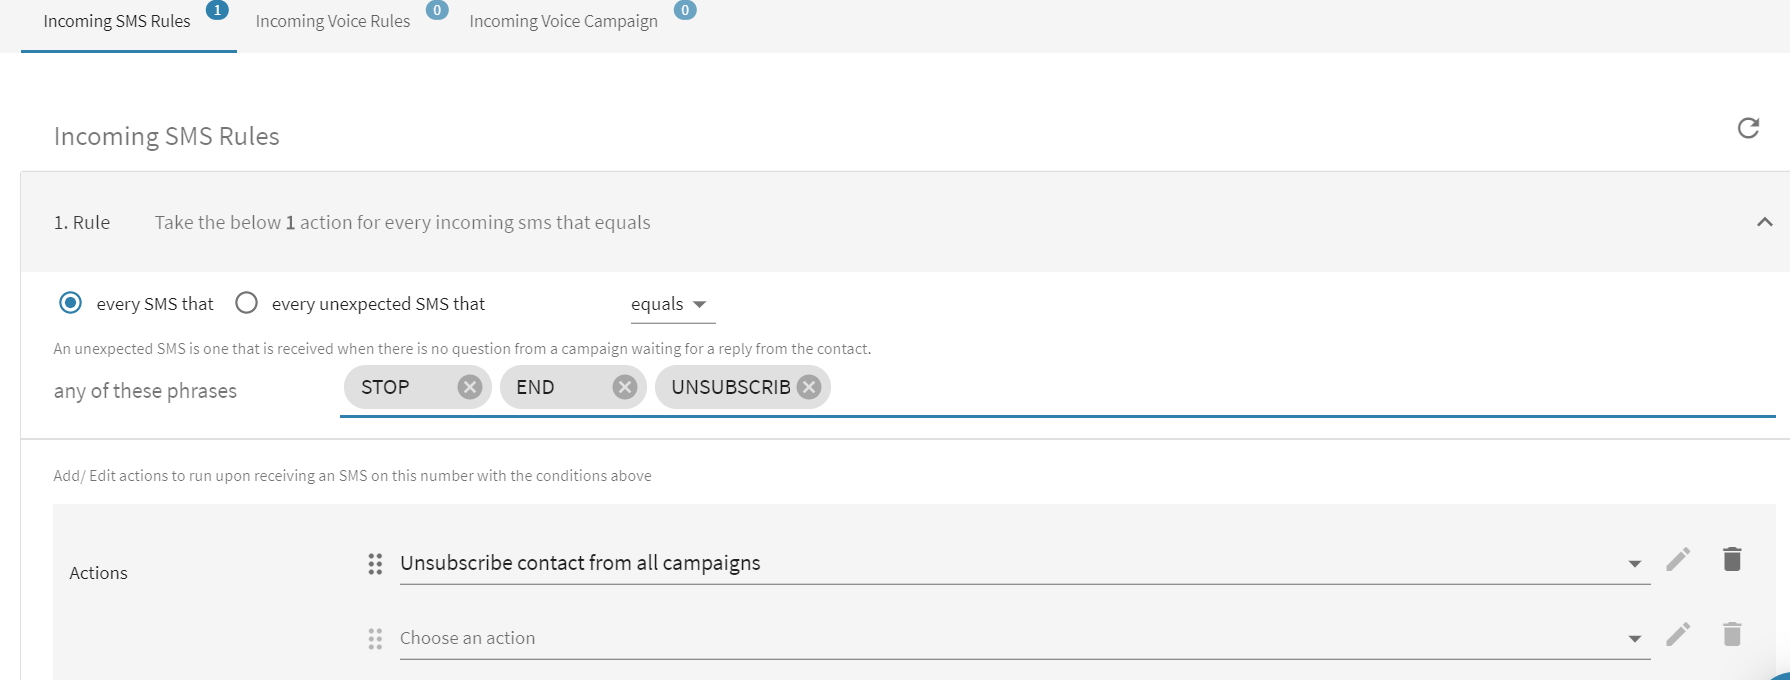Switch to Incoming Voice Campaign tab
The height and width of the screenshot is (680, 1790).
(563, 21)
